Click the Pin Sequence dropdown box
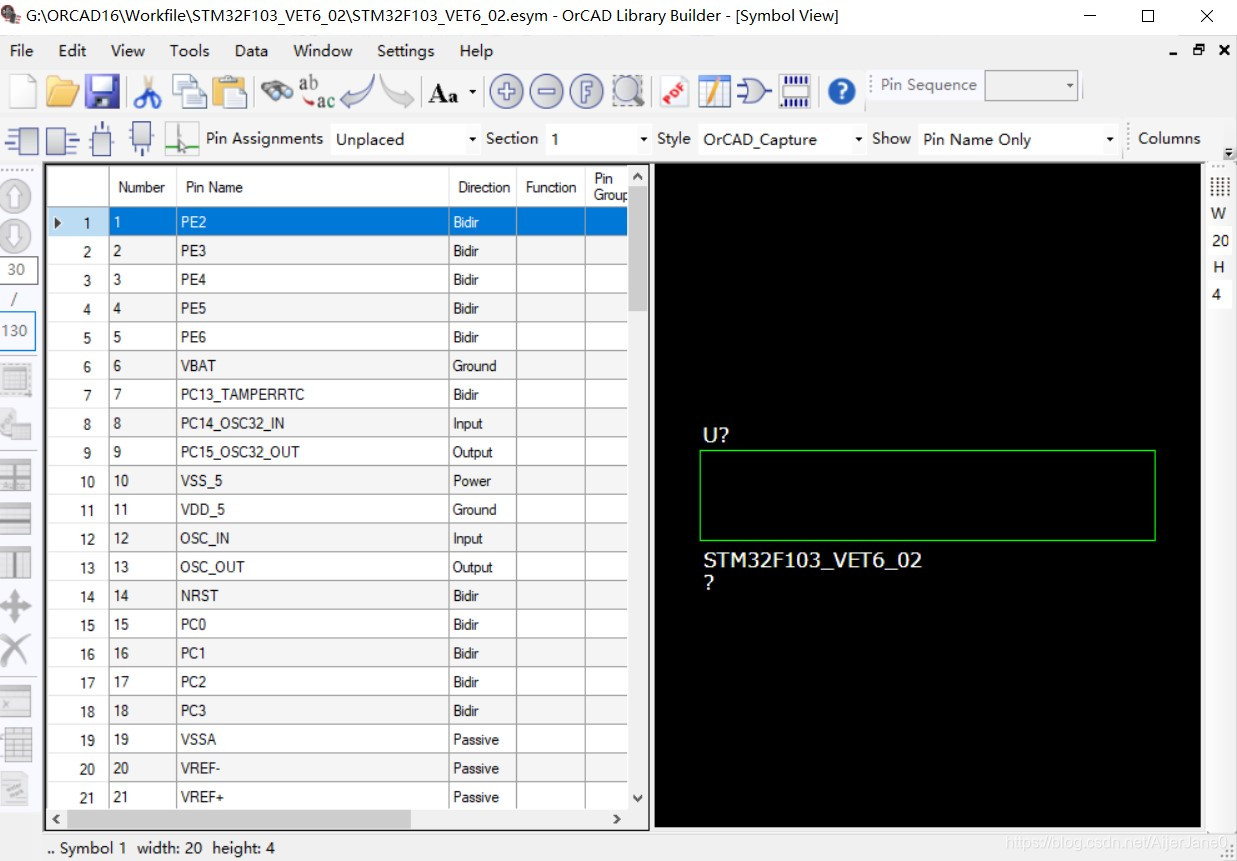 point(1030,86)
